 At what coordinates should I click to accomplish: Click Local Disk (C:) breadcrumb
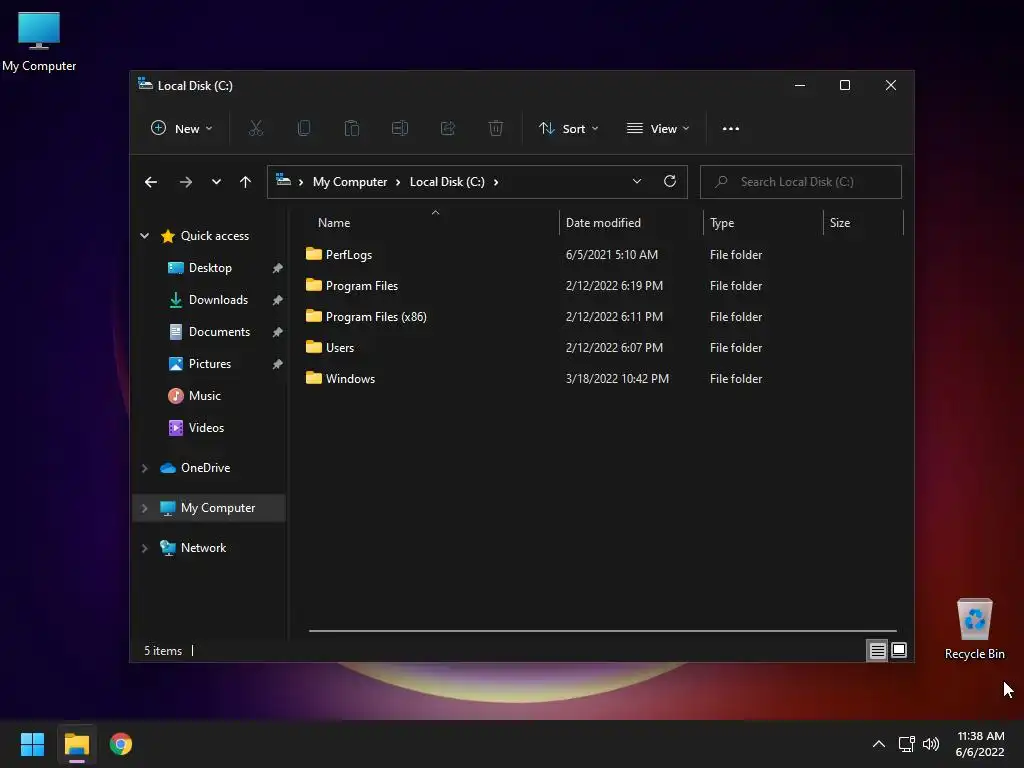447,182
